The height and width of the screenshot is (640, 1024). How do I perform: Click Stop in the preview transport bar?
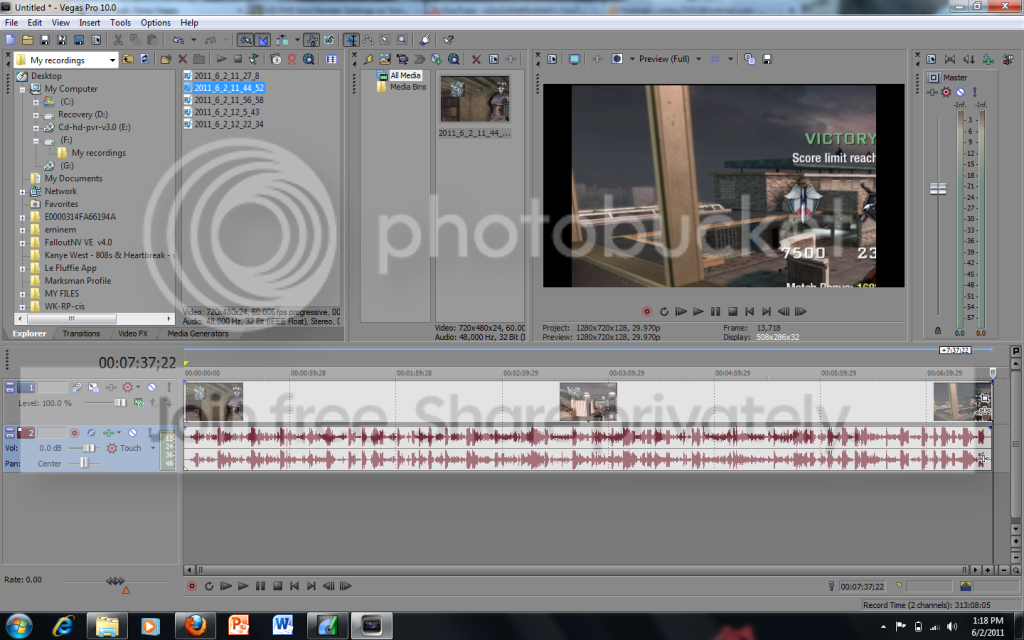click(x=732, y=312)
